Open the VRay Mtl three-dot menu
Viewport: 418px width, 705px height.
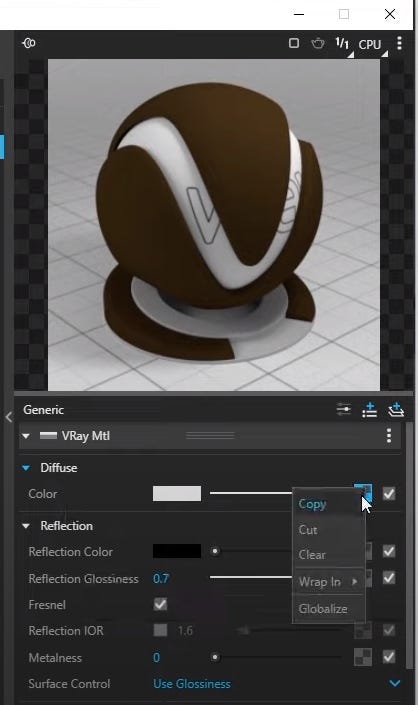pos(389,435)
